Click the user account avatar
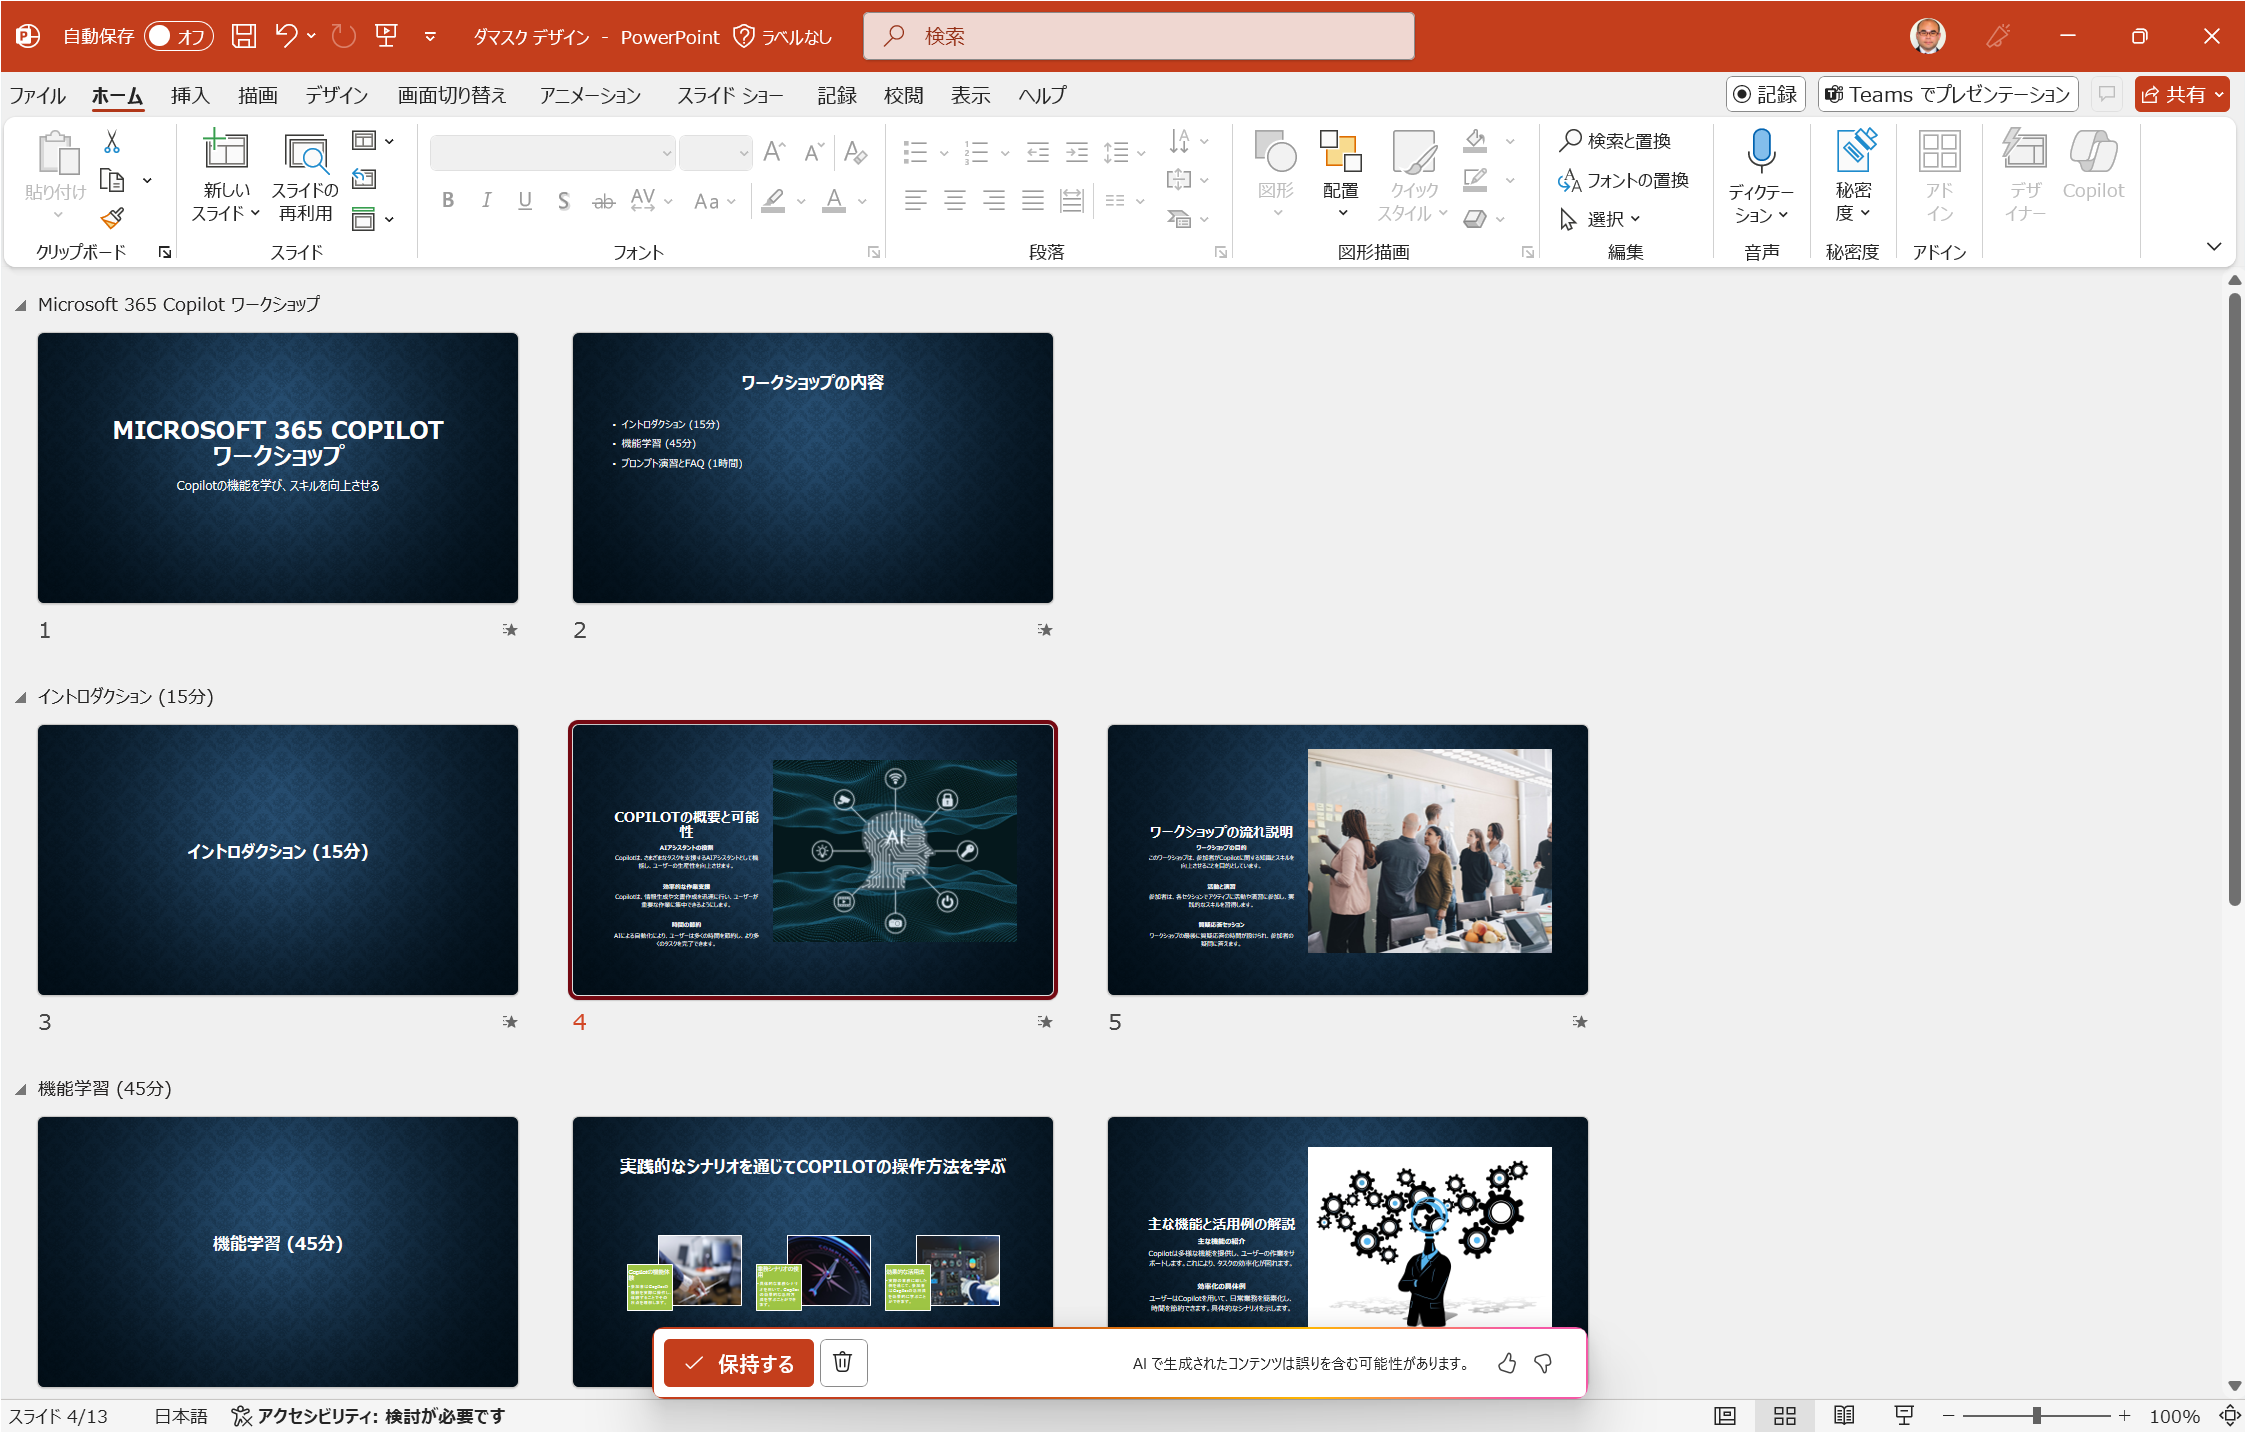This screenshot has width=2246, height=1433. coord(1927,37)
